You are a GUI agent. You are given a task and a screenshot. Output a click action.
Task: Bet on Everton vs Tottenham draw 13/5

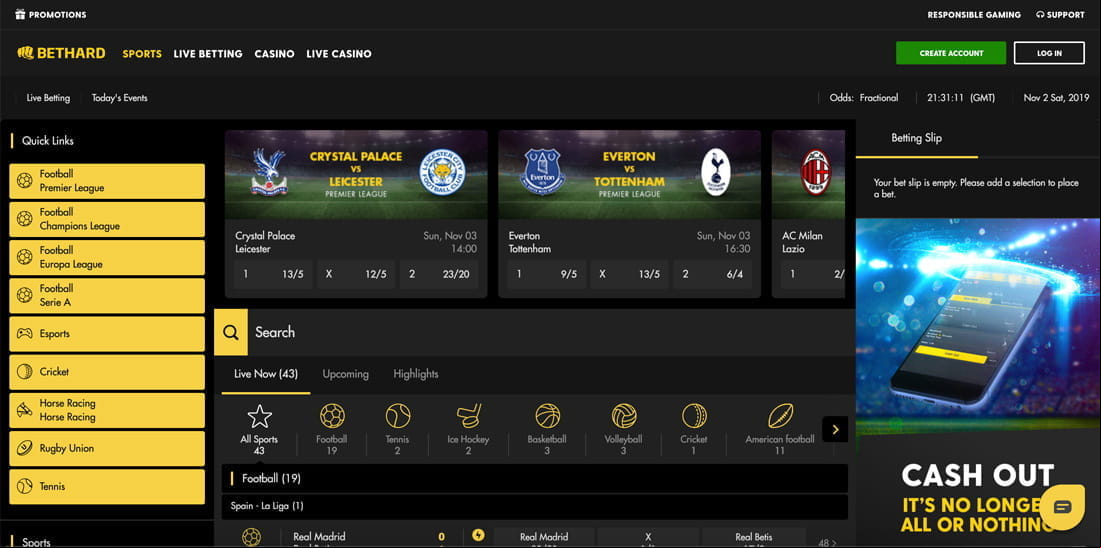tap(630, 275)
